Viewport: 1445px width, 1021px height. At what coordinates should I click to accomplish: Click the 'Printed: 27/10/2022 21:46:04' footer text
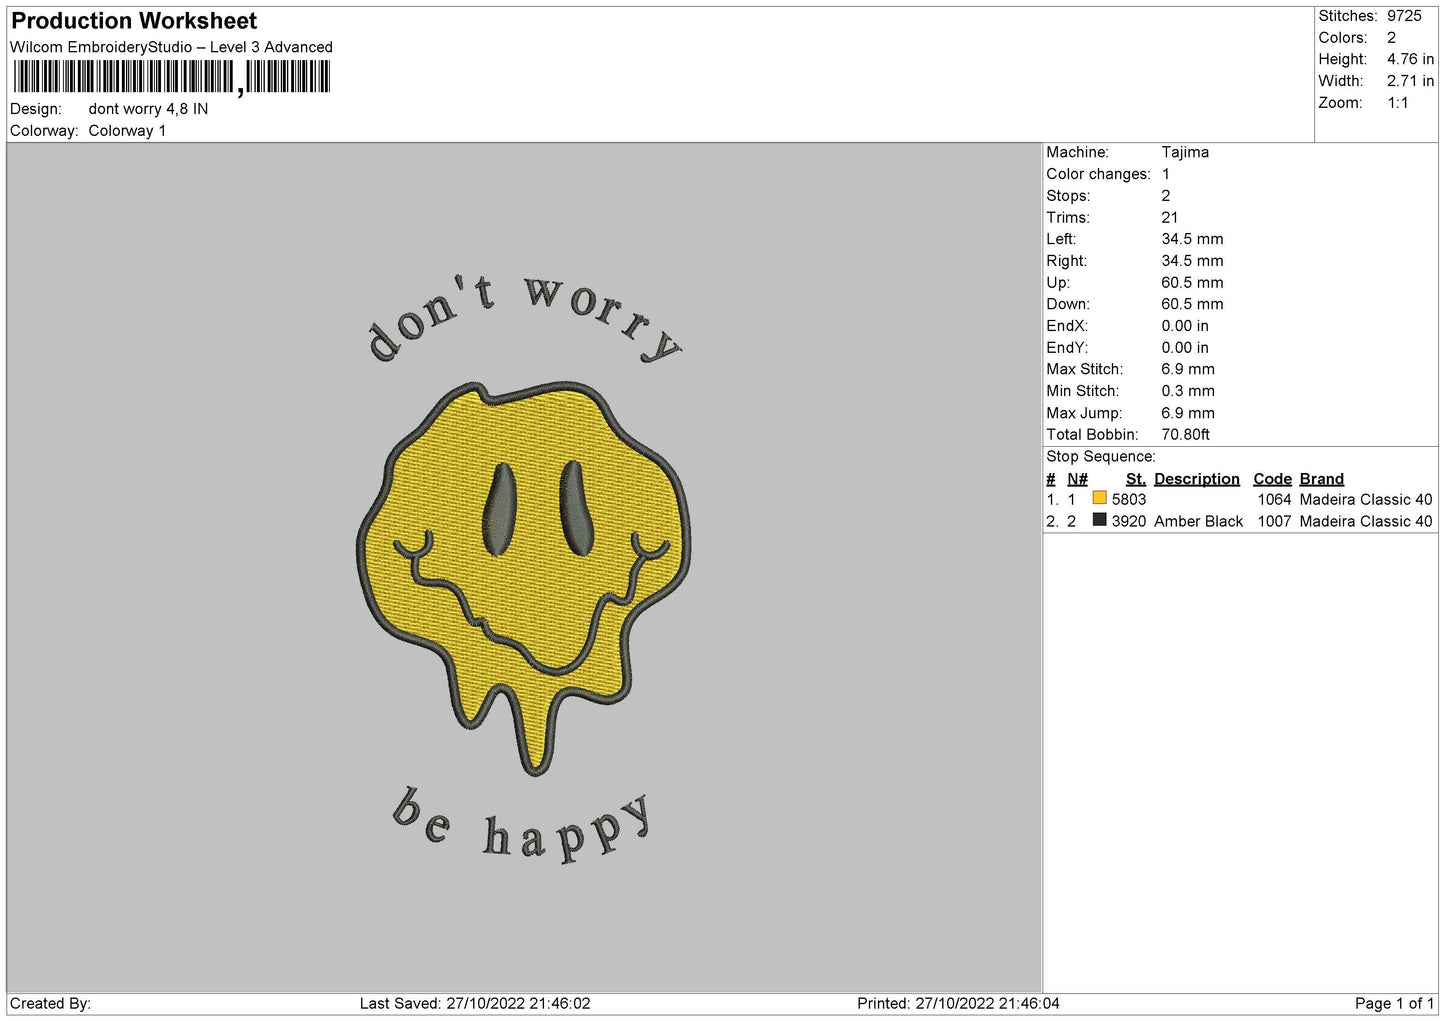coord(958,1003)
